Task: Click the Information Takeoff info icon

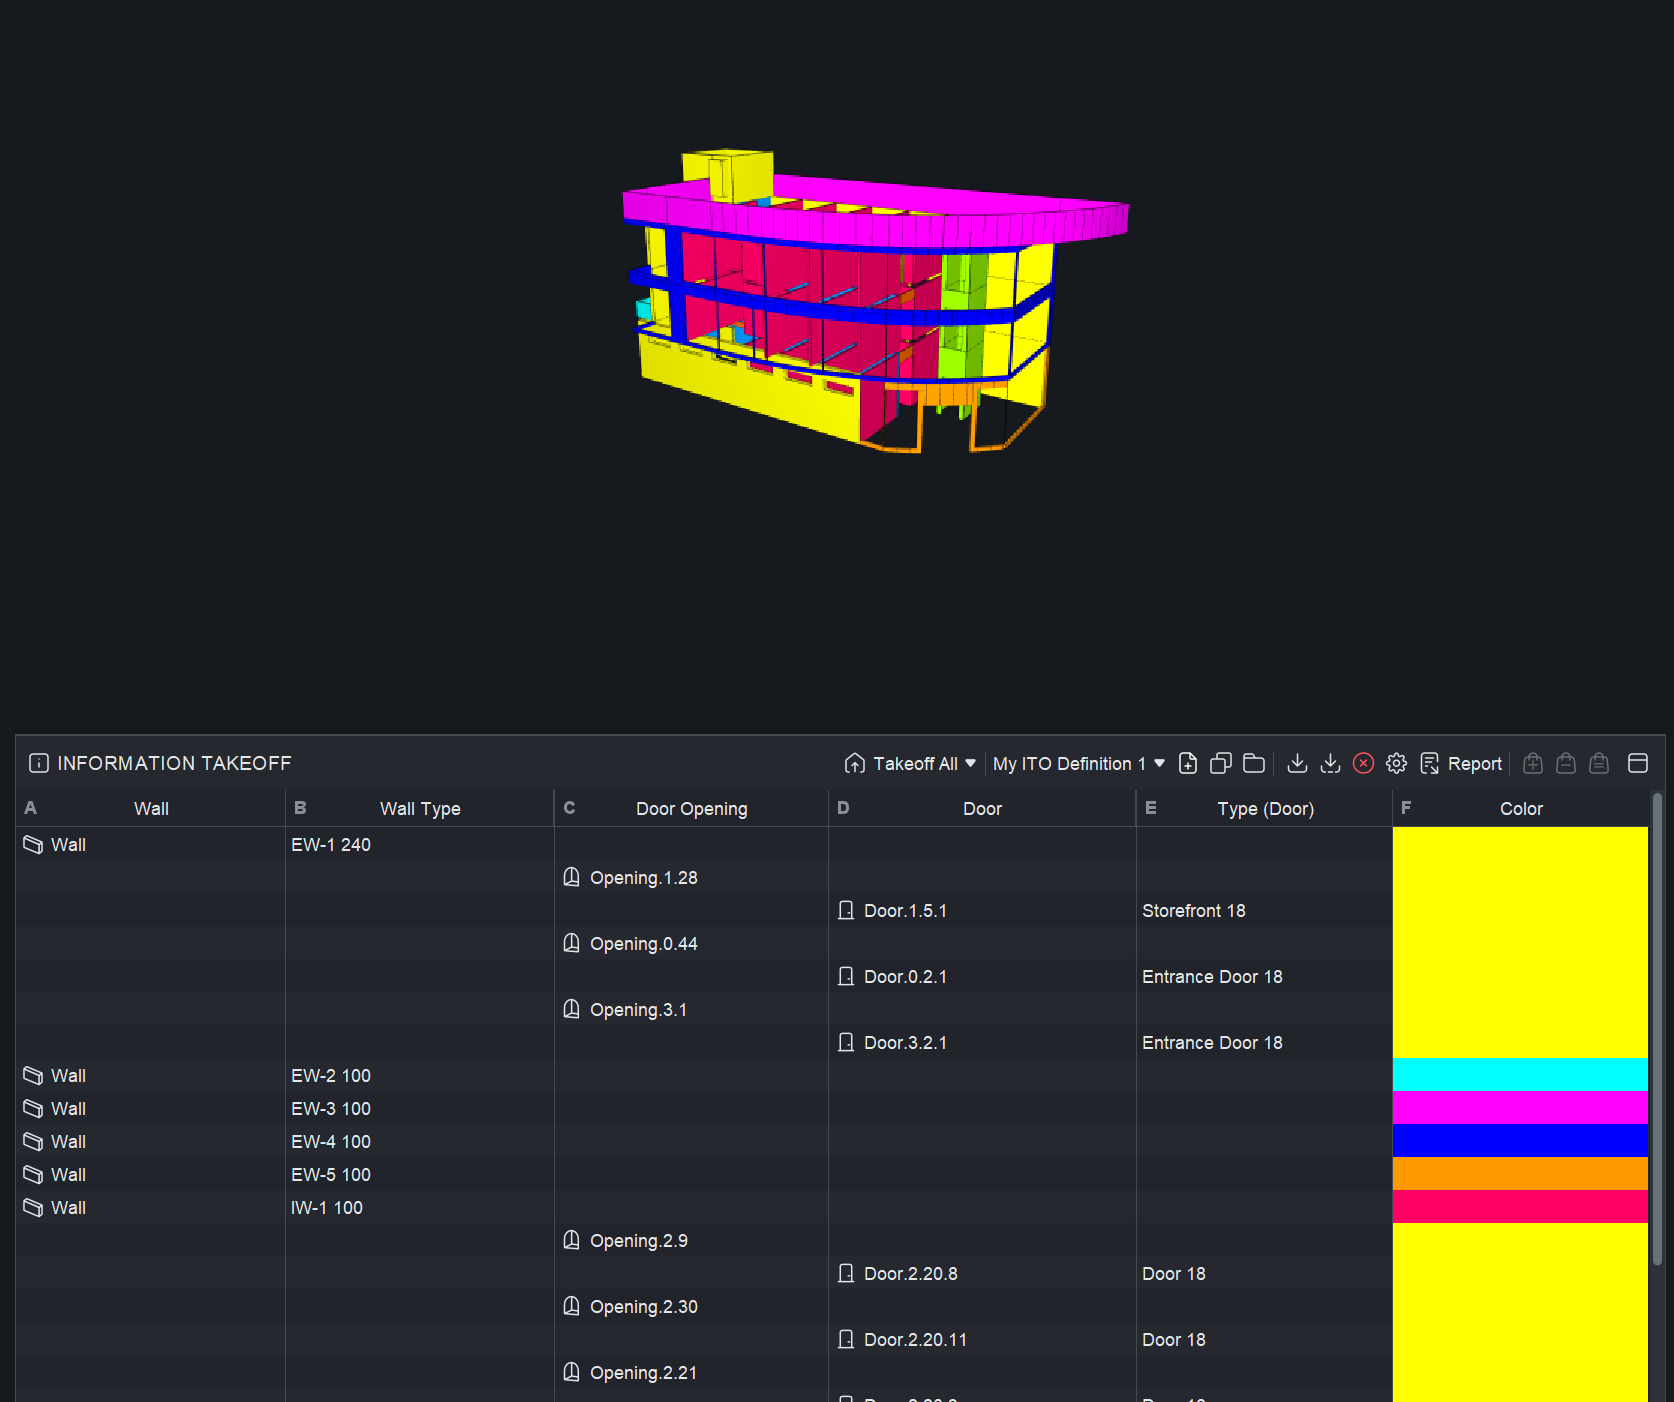Action: 39,764
